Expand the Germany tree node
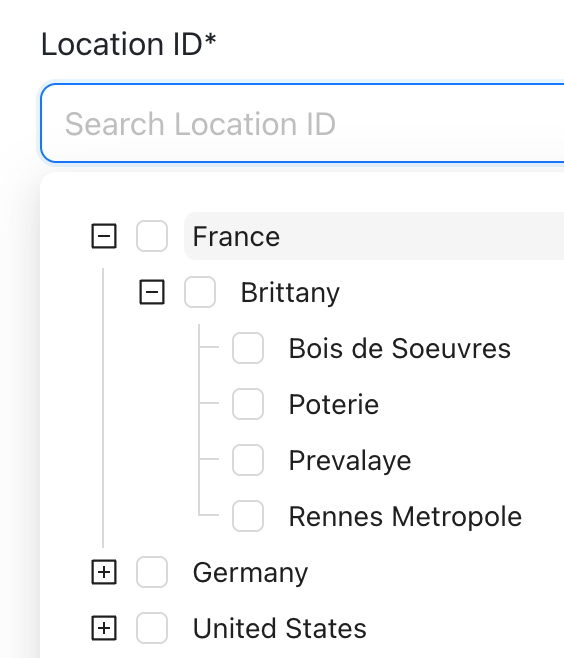Screen dimensions: 564x658 (104, 572)
